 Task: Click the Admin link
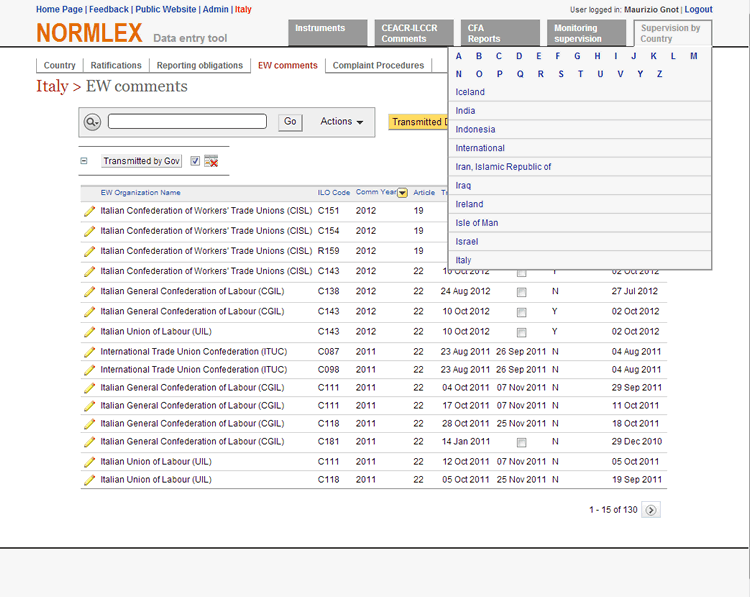(x=215, y=10)
